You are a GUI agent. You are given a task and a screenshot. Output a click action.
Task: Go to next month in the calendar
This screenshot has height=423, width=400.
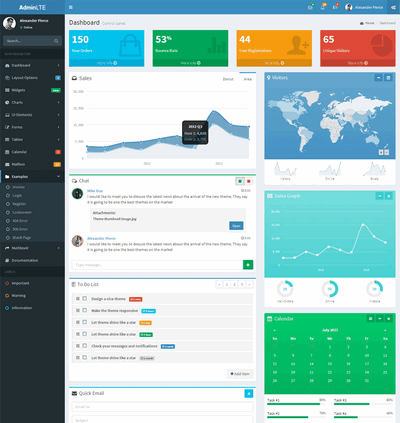tap(385, 330)
